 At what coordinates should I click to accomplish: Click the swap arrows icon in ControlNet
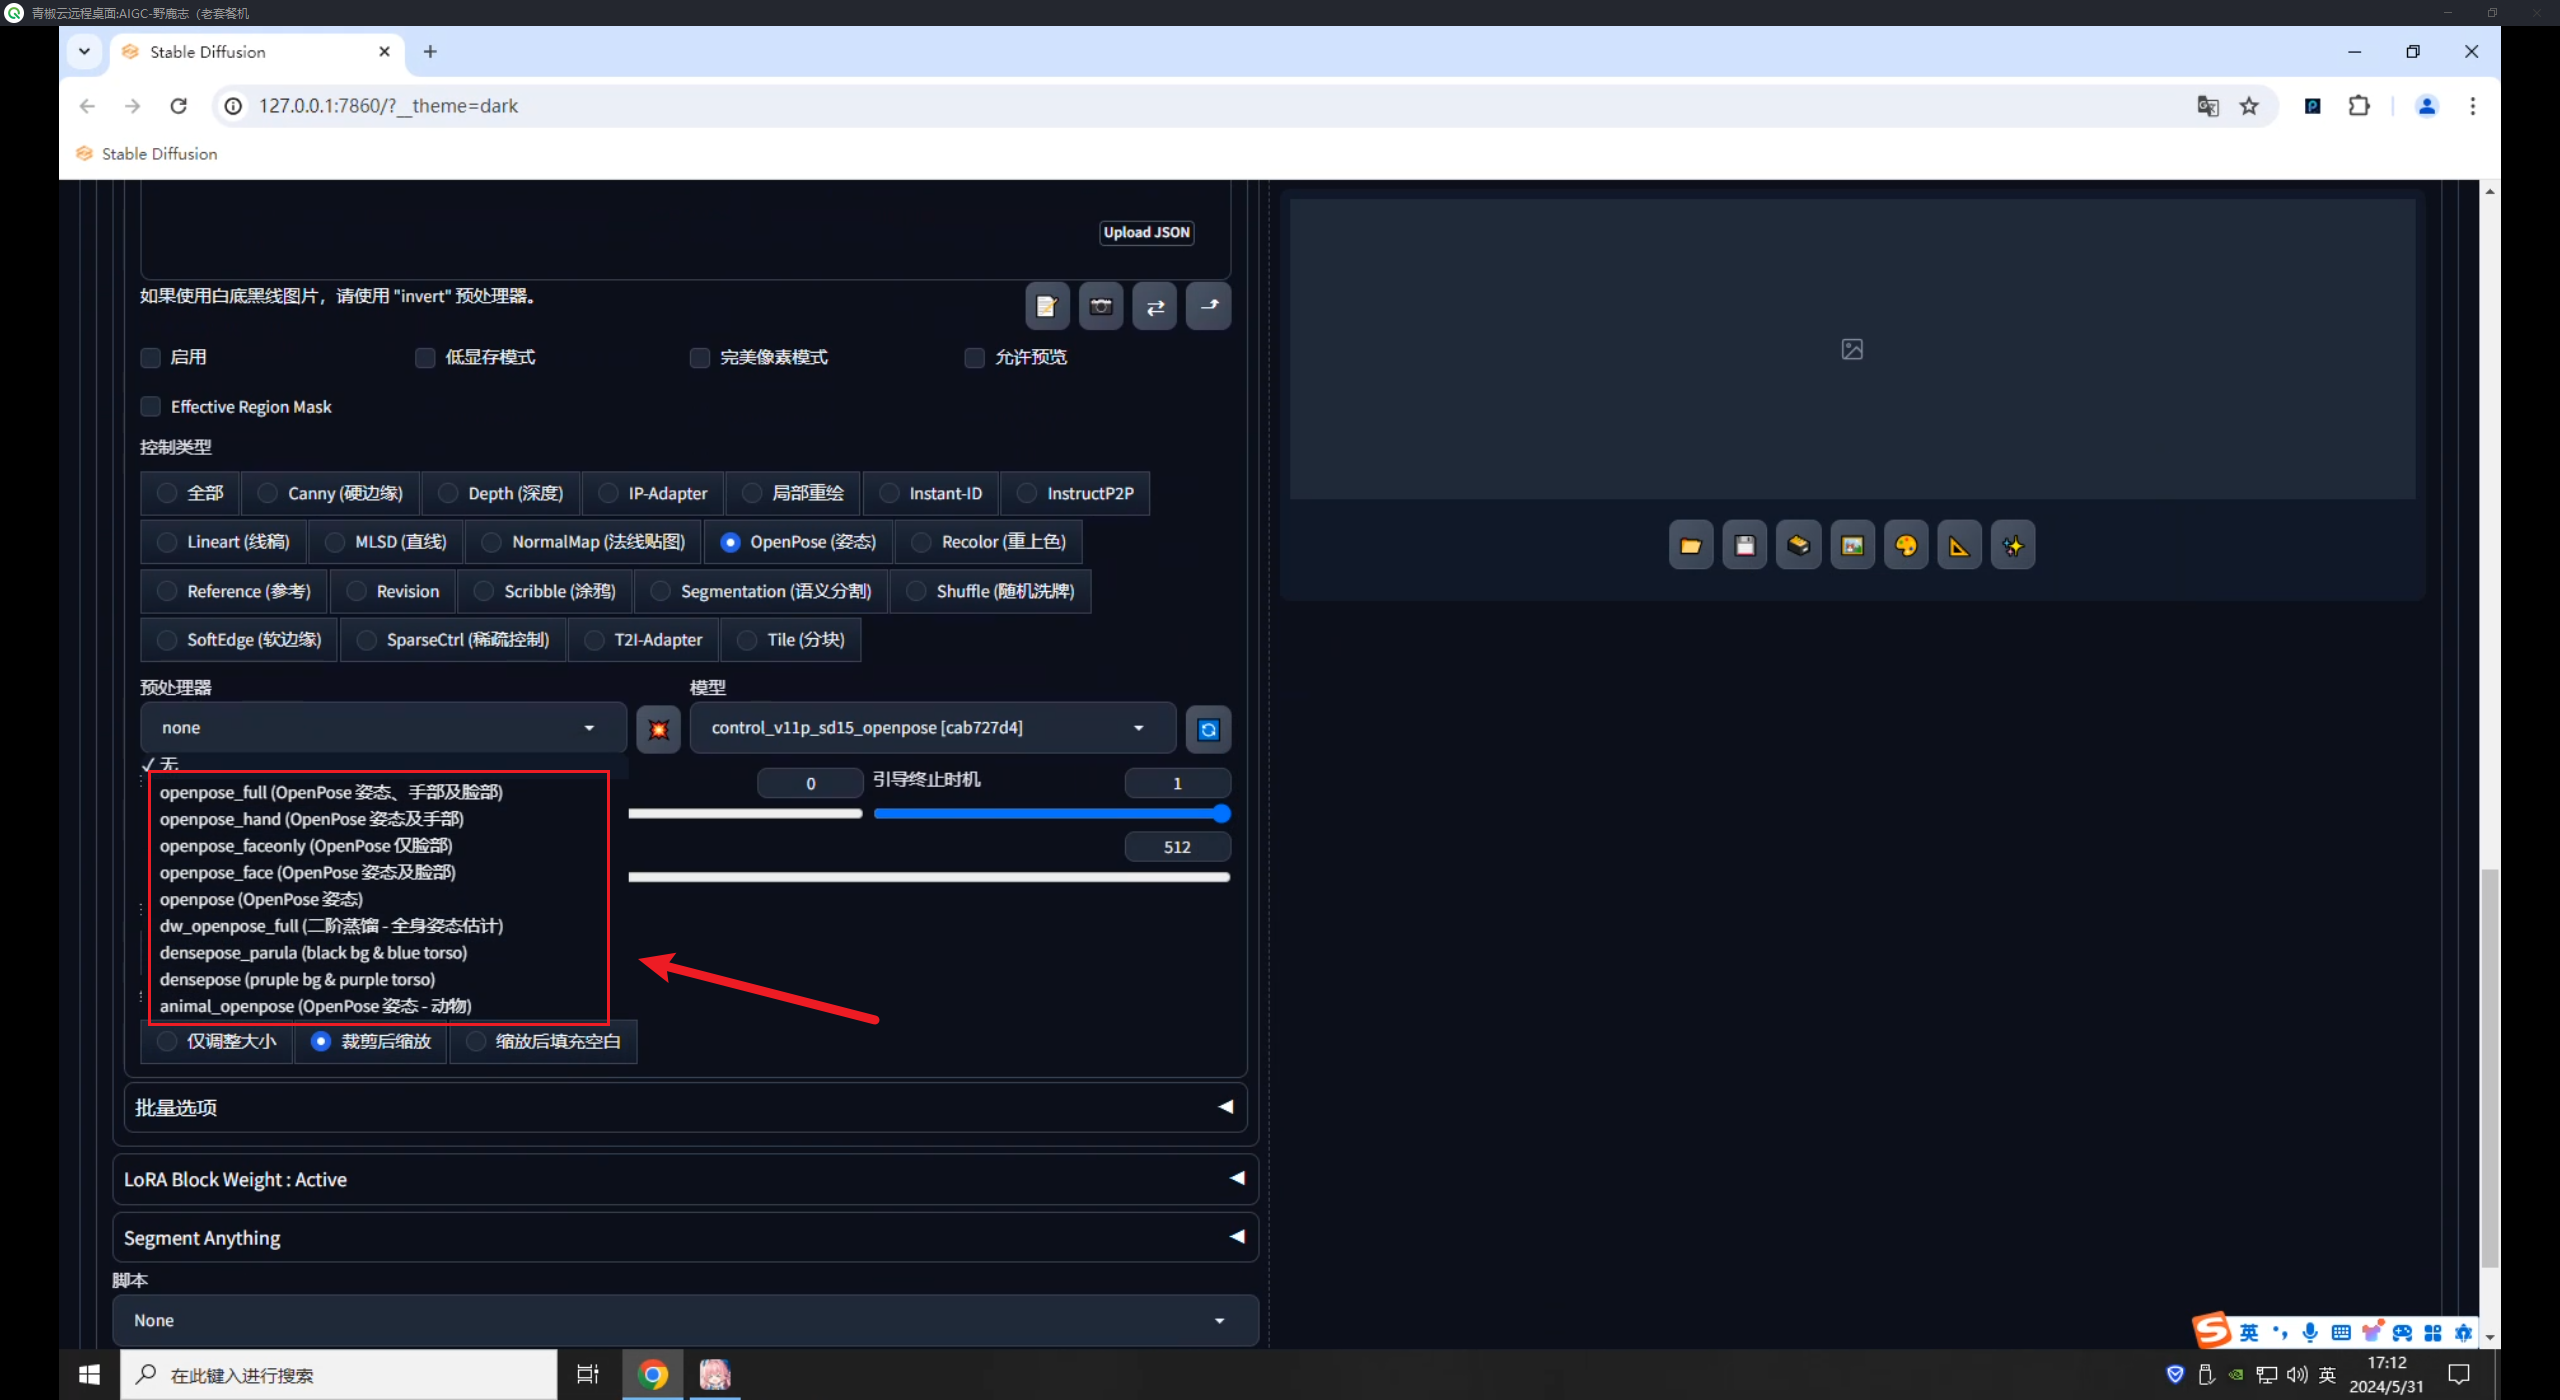point(1154,306)
